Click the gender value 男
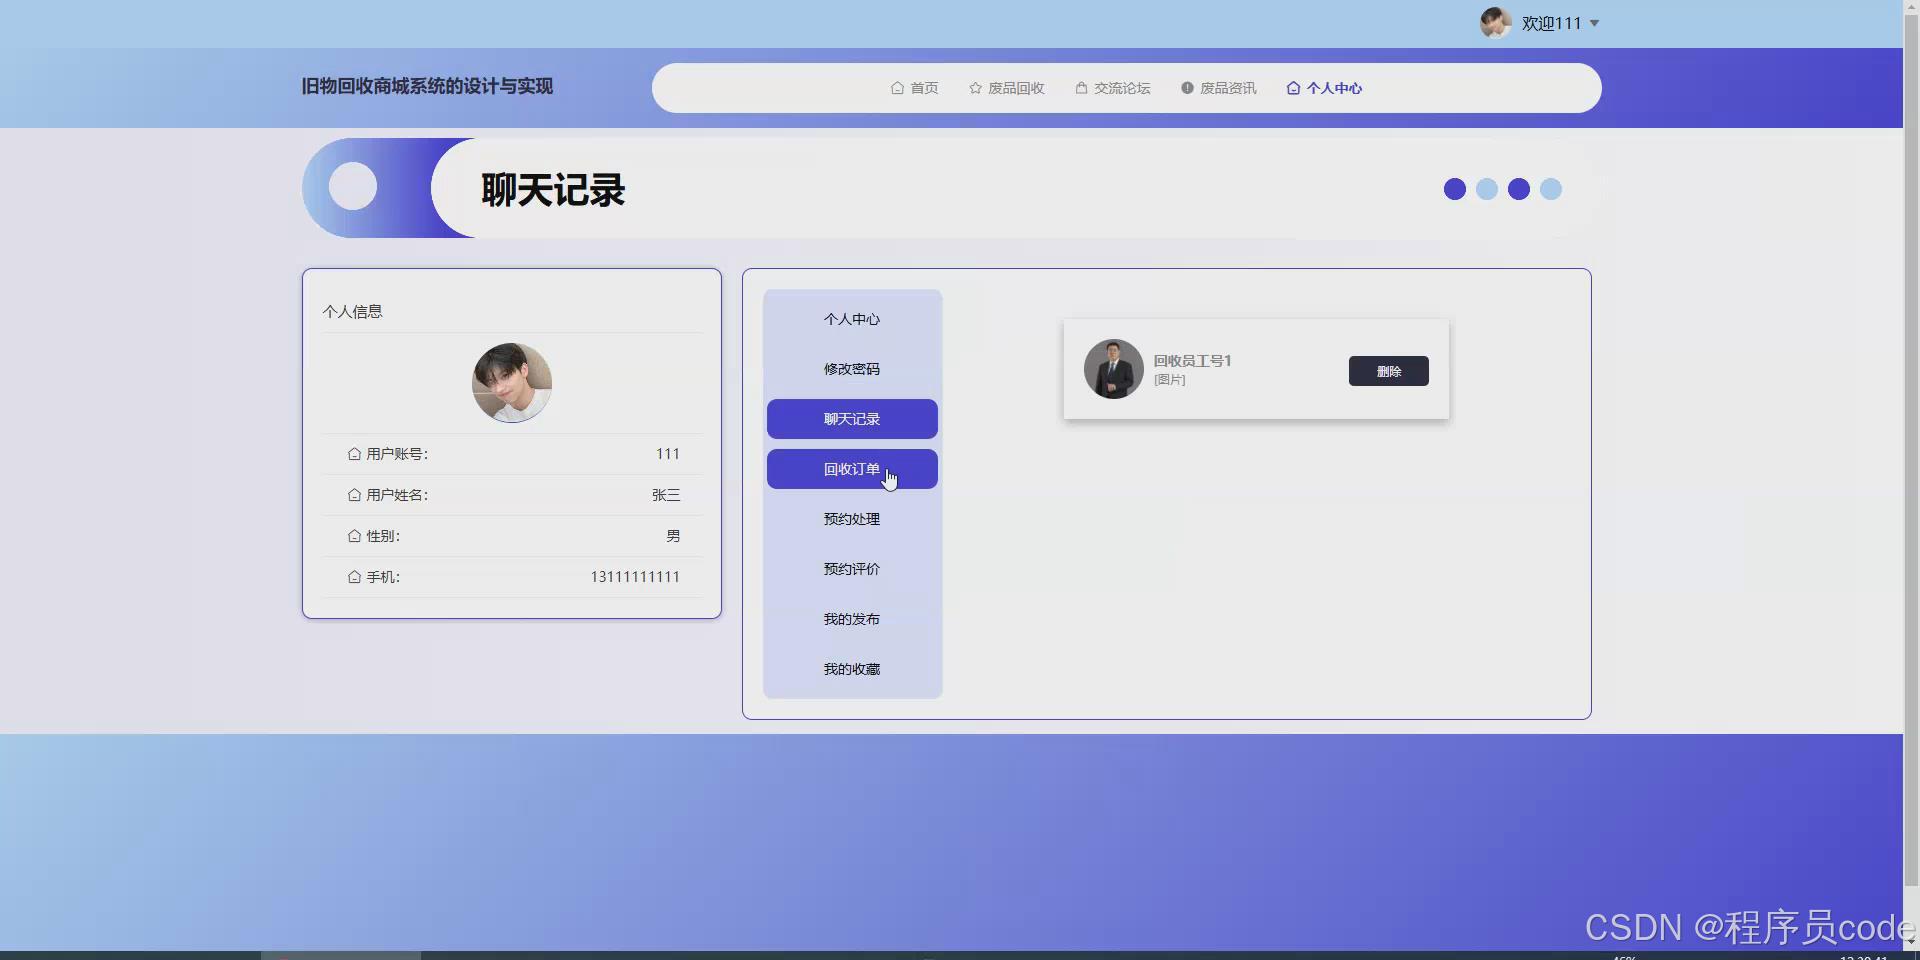 tap(673, 536)
